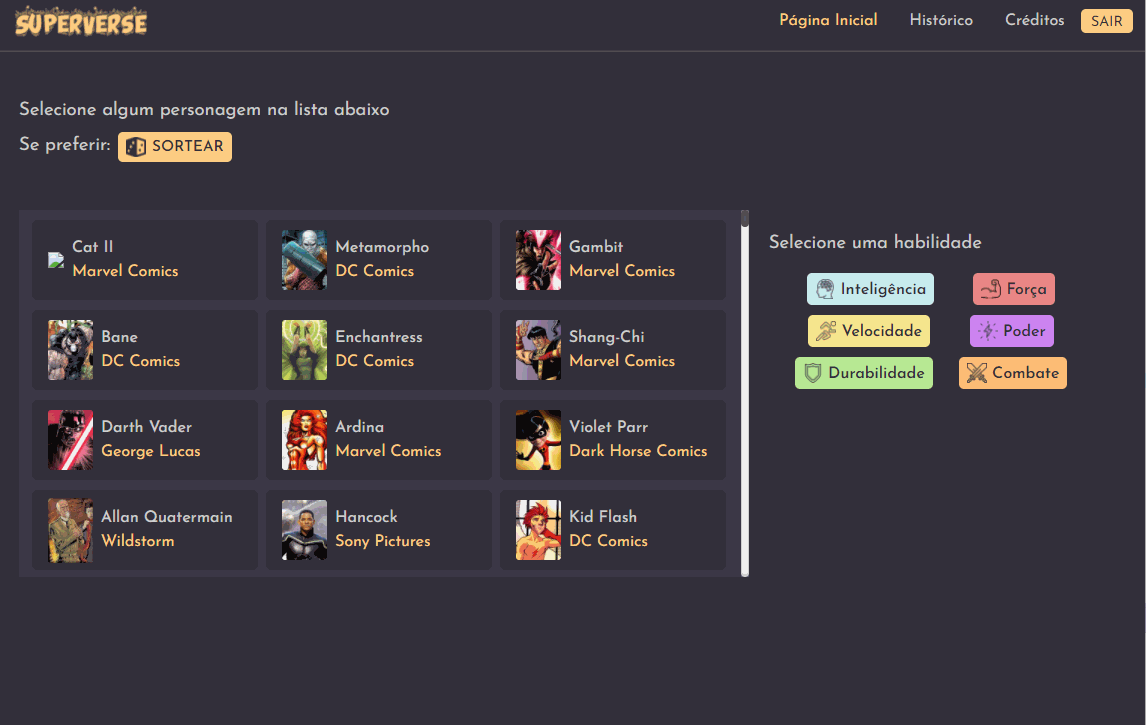This screenshot has width=1146, height=725.
Task: Open the Créditos page
Action: point(1034,20)
